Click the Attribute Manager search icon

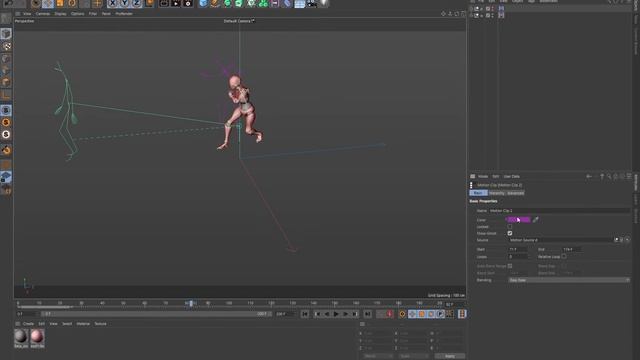pos(609,176)
